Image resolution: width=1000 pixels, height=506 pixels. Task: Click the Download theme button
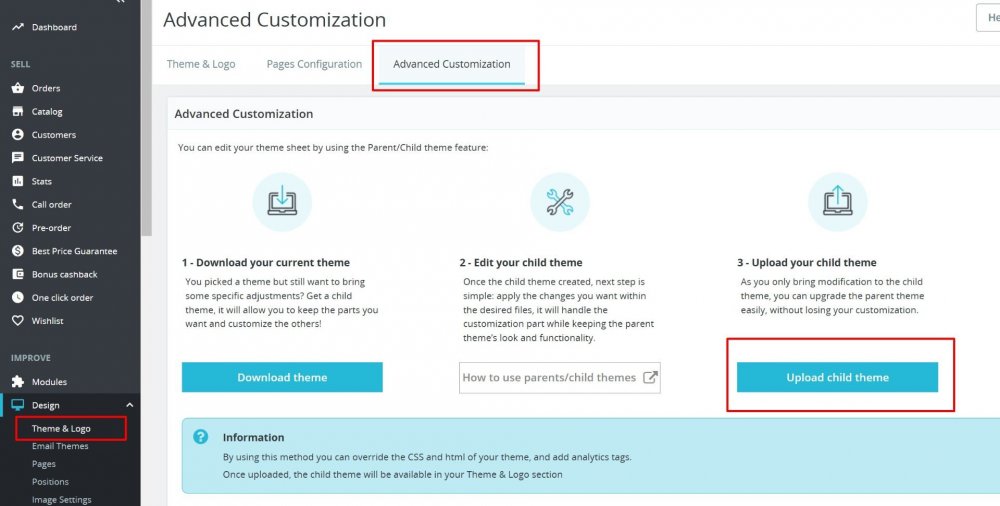coord(282,377)
